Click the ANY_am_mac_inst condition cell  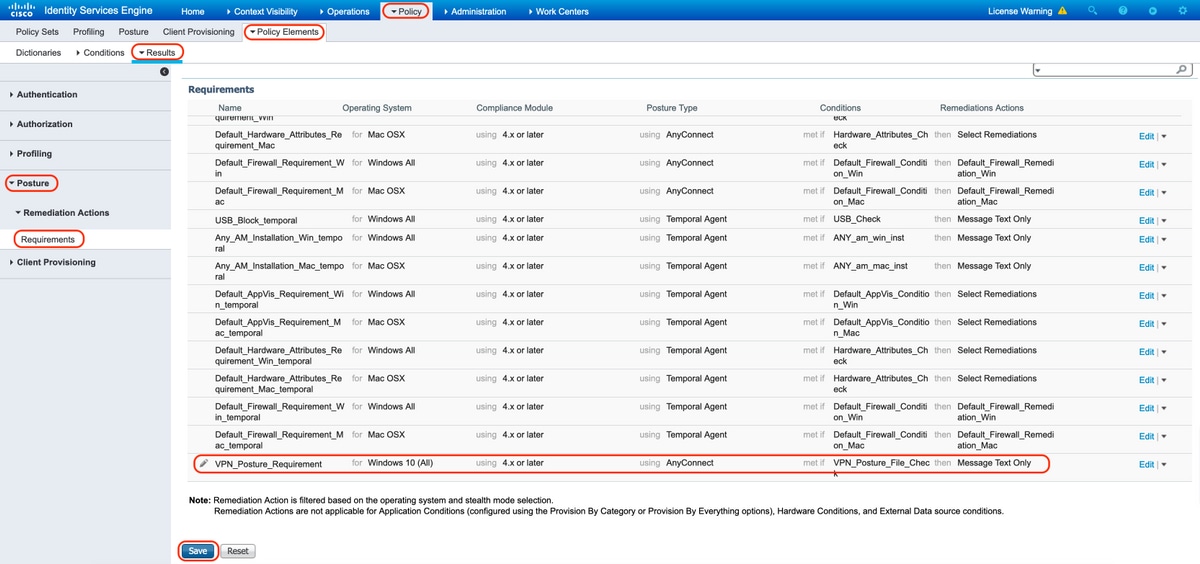coord(870,266)
